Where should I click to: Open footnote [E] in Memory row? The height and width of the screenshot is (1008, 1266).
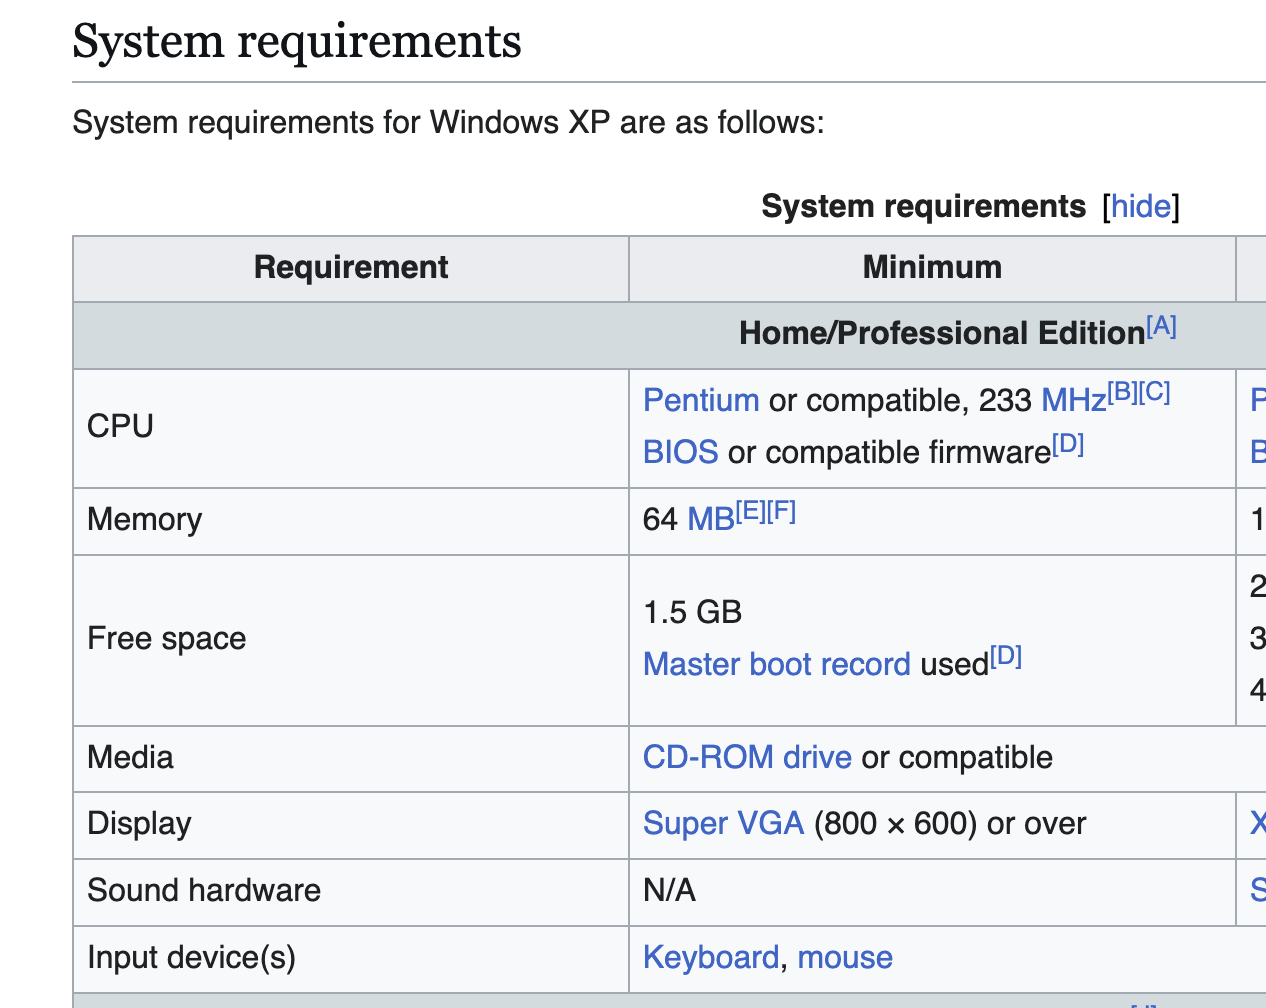coord(750,511)
